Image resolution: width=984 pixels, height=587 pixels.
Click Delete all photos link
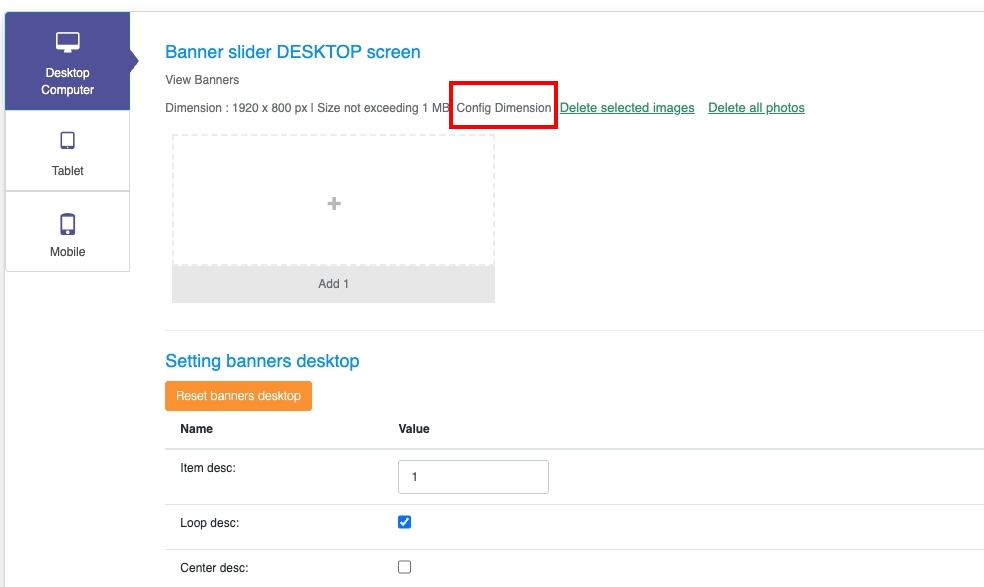756,108
